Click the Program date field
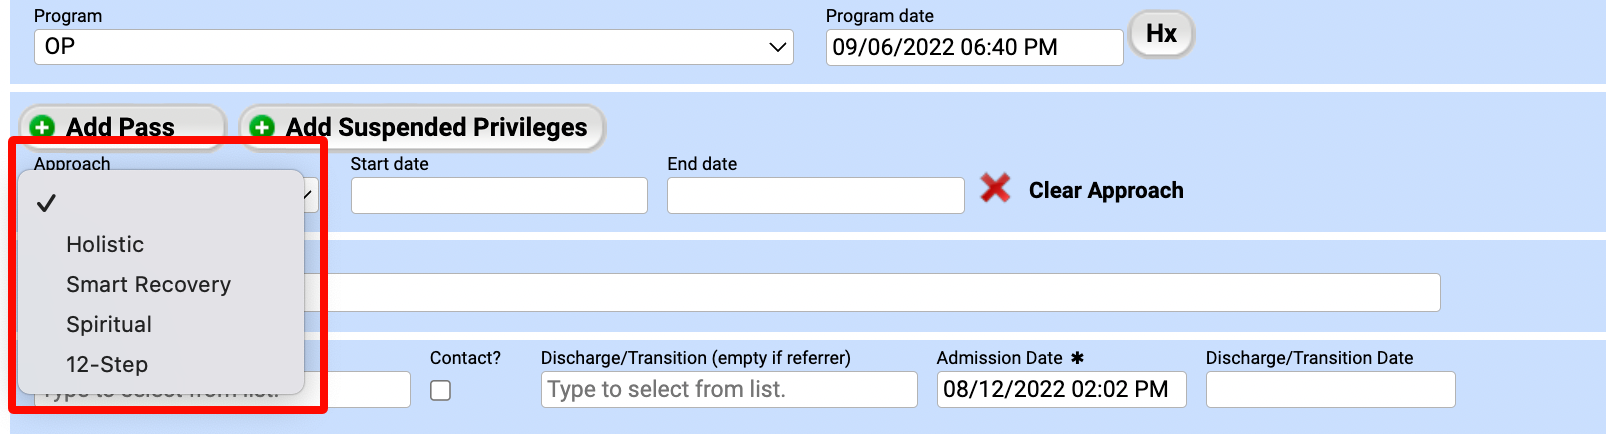Image resolution: width=1606 pixels, height=434 pixels. click(x=973, y=47)
